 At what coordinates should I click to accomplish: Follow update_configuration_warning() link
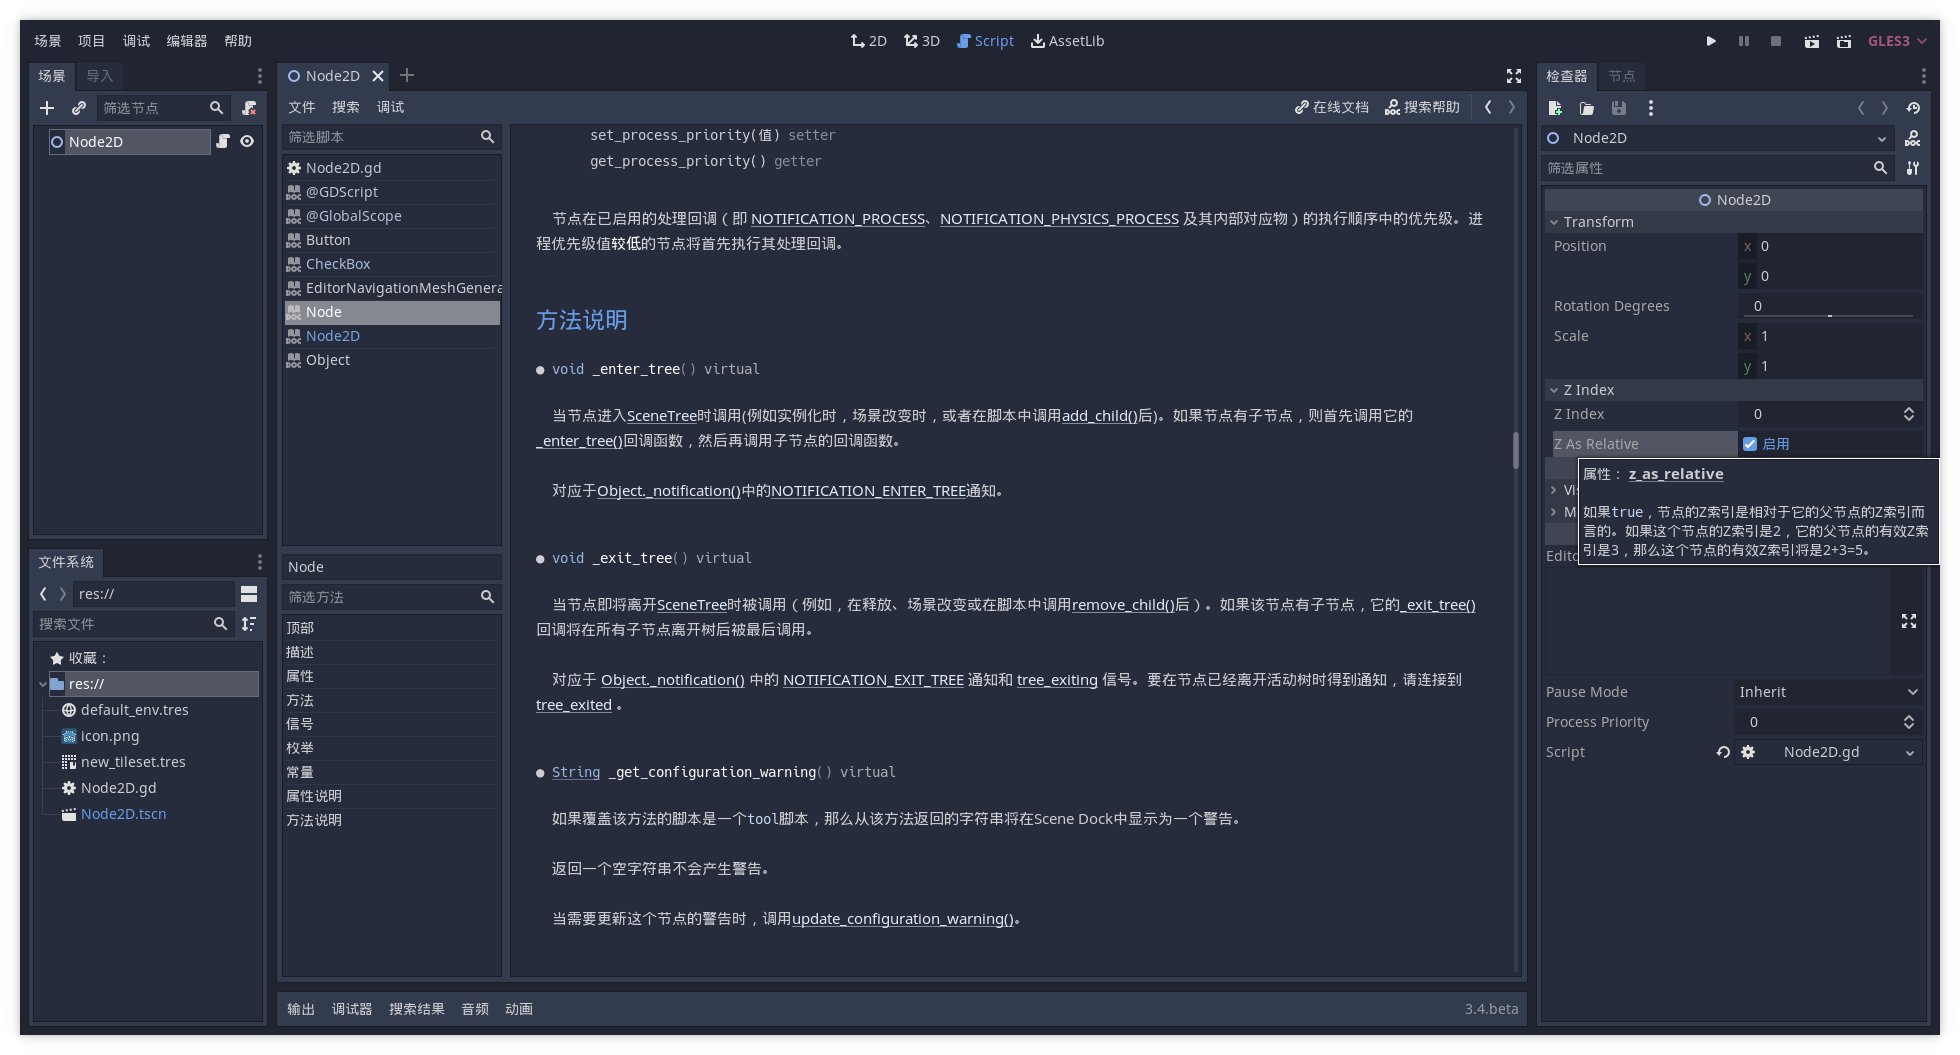click(x=903, y=919)
